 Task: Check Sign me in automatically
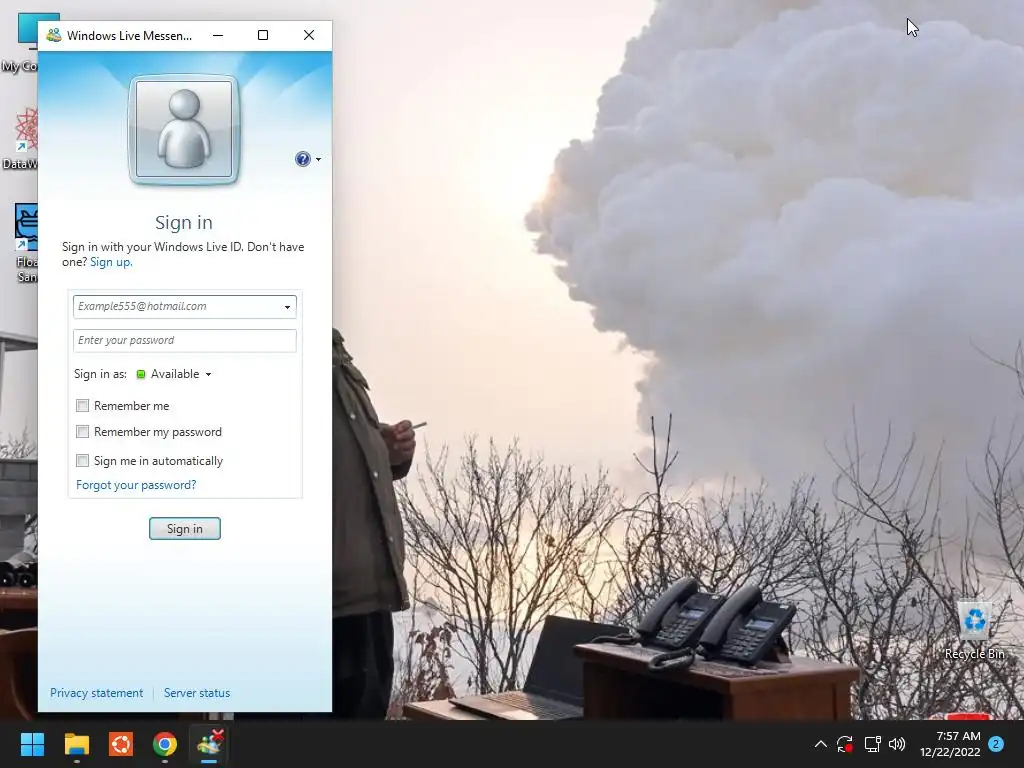pos(82,460)
